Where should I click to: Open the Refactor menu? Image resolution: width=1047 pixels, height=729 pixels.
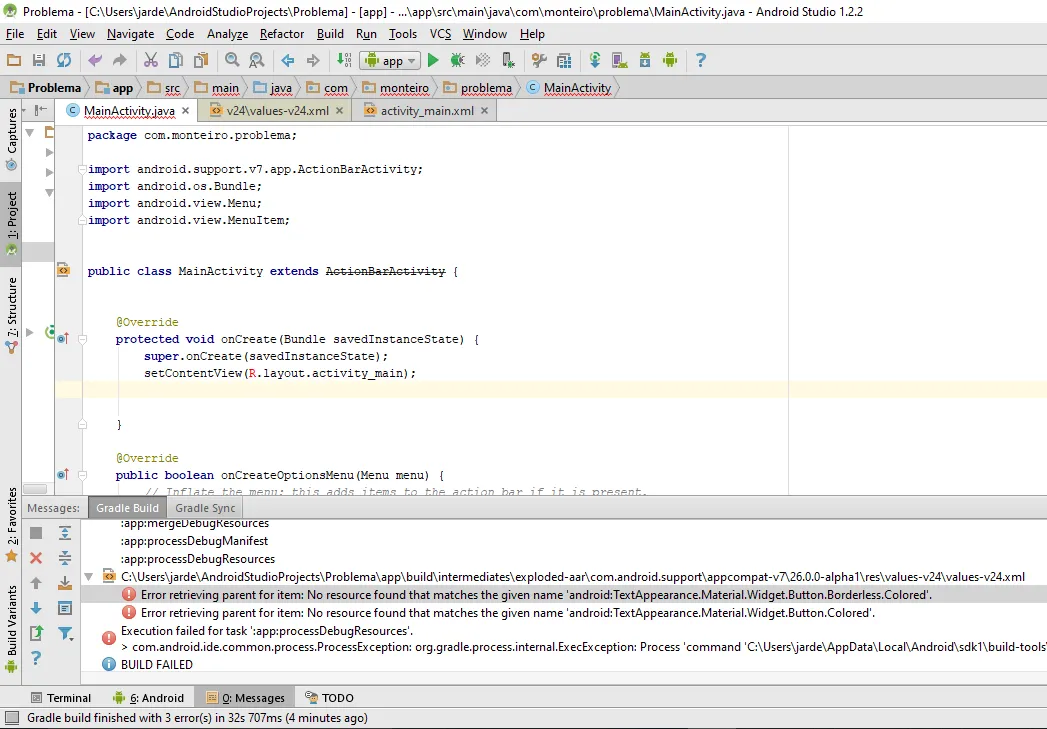pyautogui.click(x=282, y=34)
